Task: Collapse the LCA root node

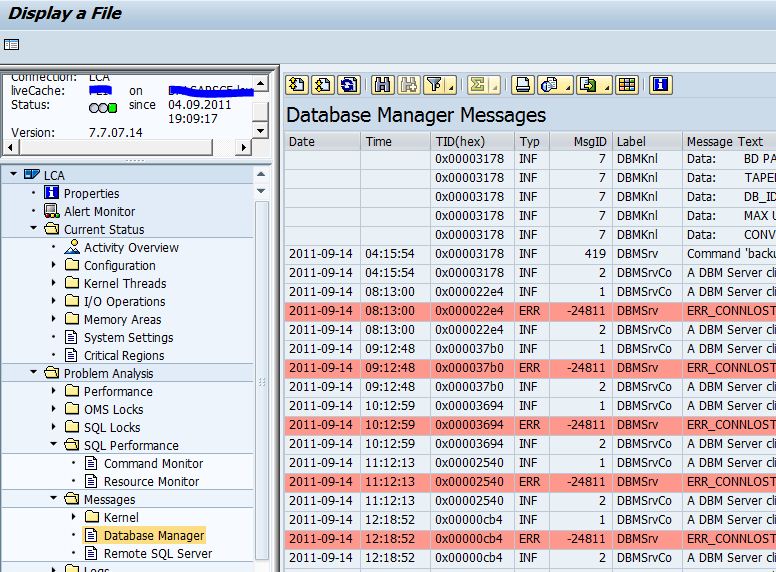Action: (13, 175)
